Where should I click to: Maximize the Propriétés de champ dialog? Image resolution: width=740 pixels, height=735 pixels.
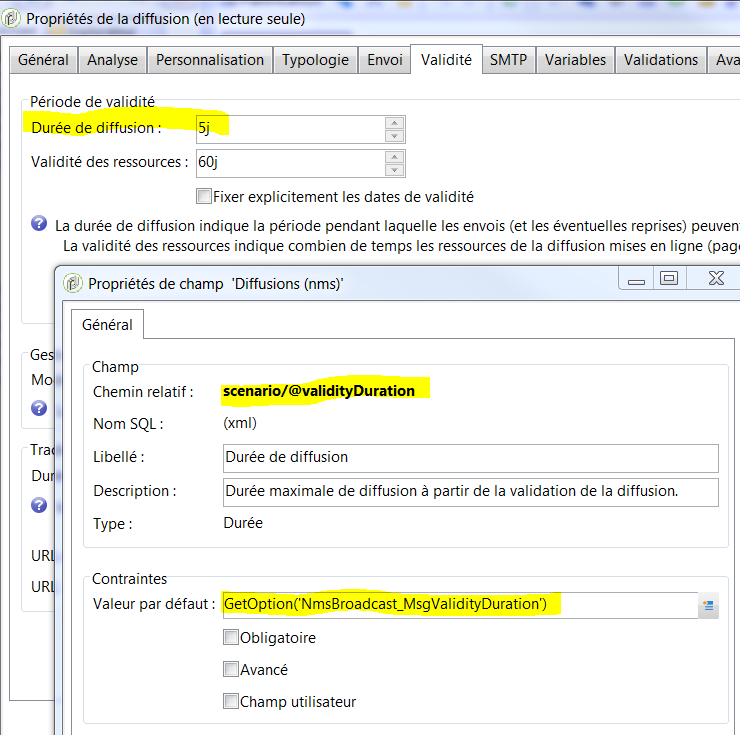click(669, 278)
